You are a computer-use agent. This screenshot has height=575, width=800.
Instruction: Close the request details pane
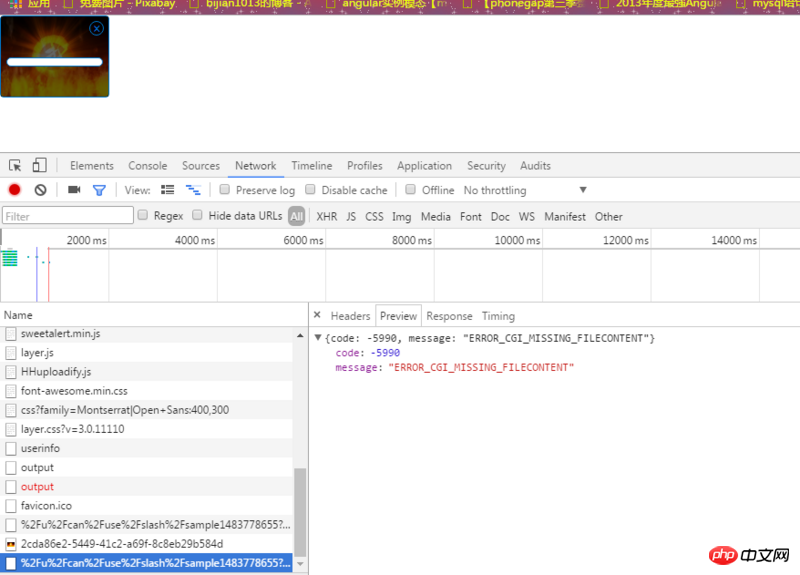click(316, 316)
